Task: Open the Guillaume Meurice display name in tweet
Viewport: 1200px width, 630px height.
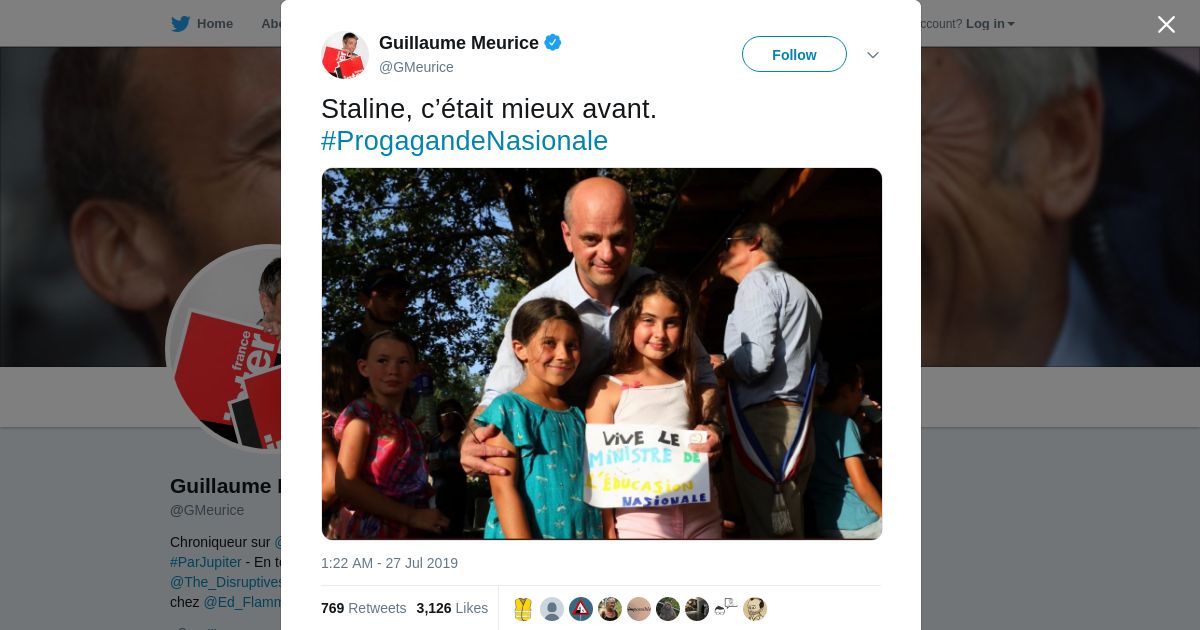Action: click(459, 43)
